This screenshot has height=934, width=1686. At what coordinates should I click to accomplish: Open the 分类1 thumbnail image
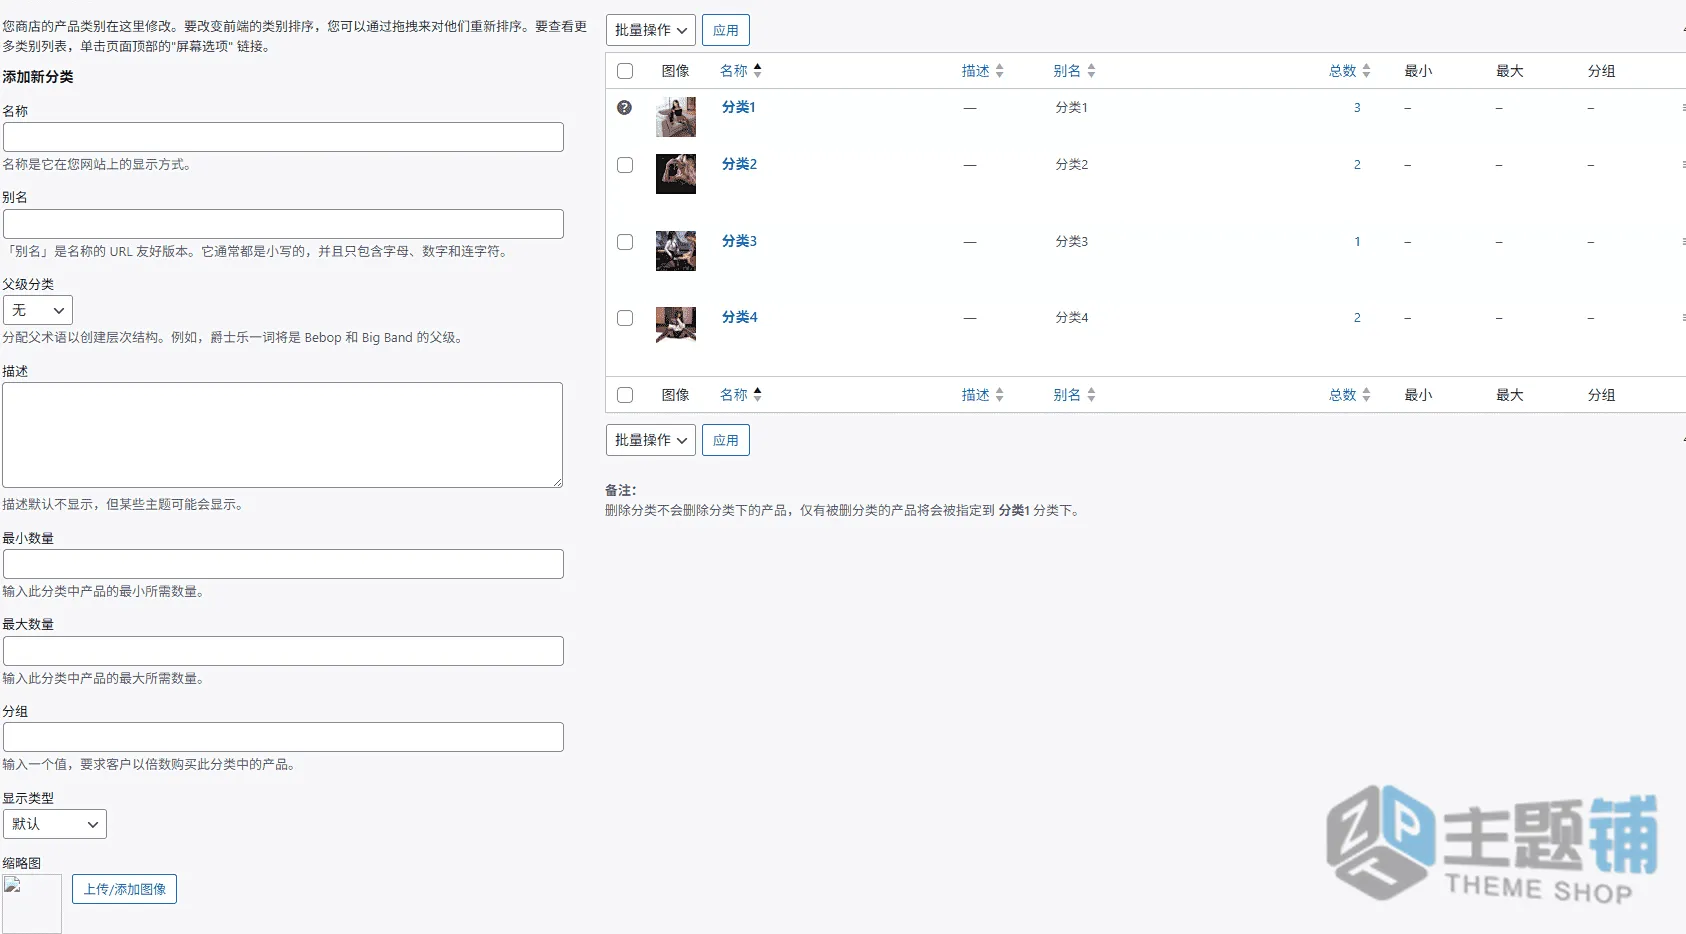[x=676, y=117]
